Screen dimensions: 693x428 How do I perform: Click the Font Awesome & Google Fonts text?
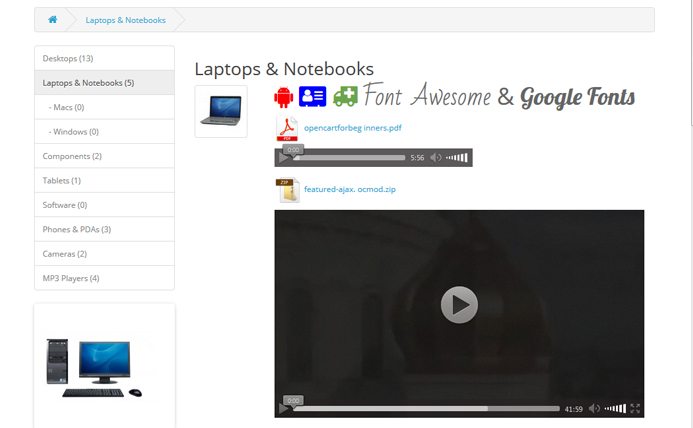point(499,96)
